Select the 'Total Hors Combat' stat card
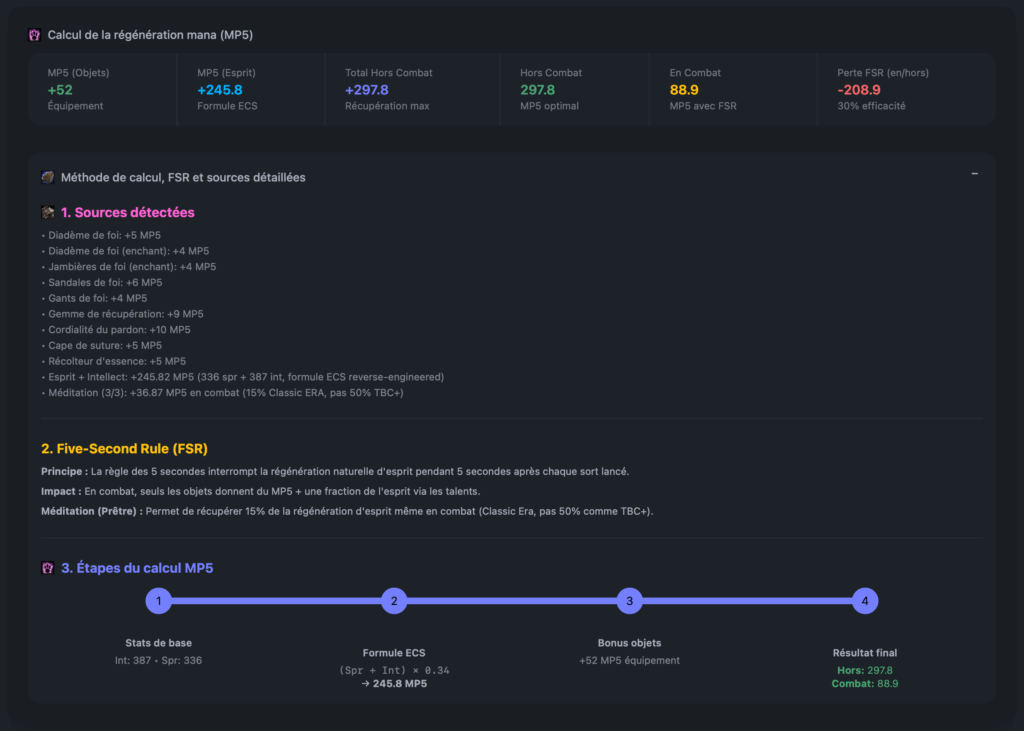 410,89
